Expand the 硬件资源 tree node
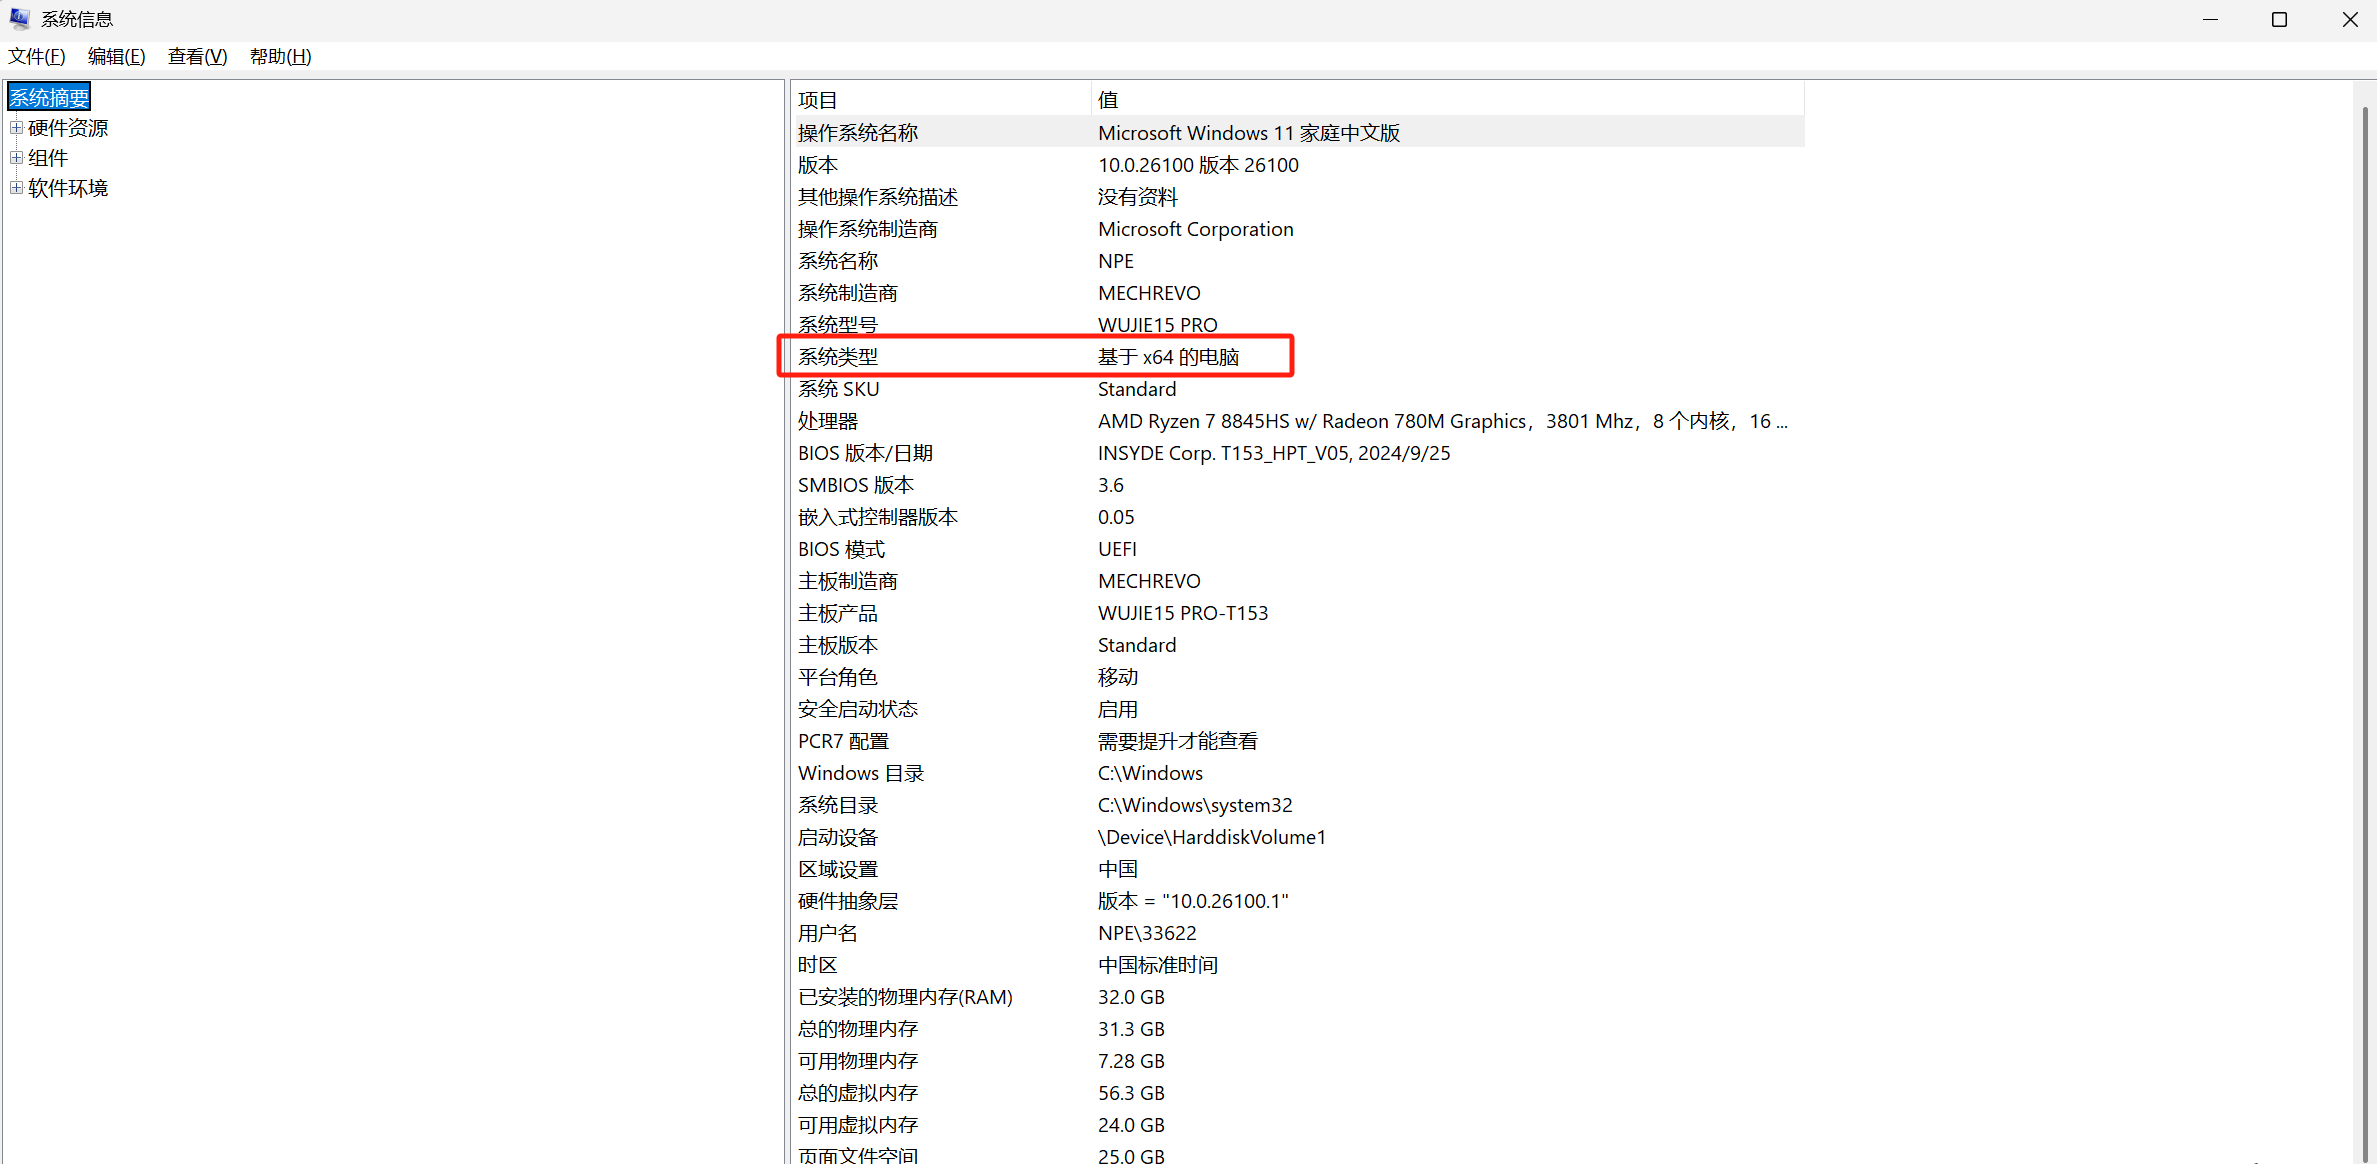Image resolution: width=2377 pixels, height=1164 pixels. coord(16,128)
